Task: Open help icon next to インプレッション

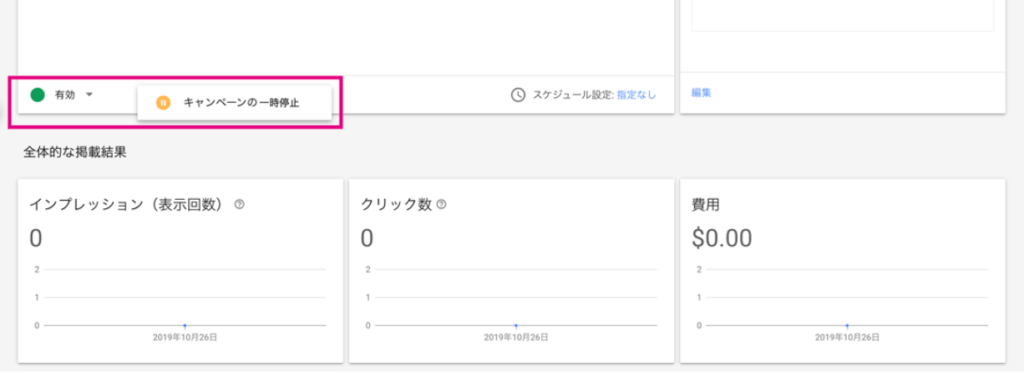Action: (239, 204)
